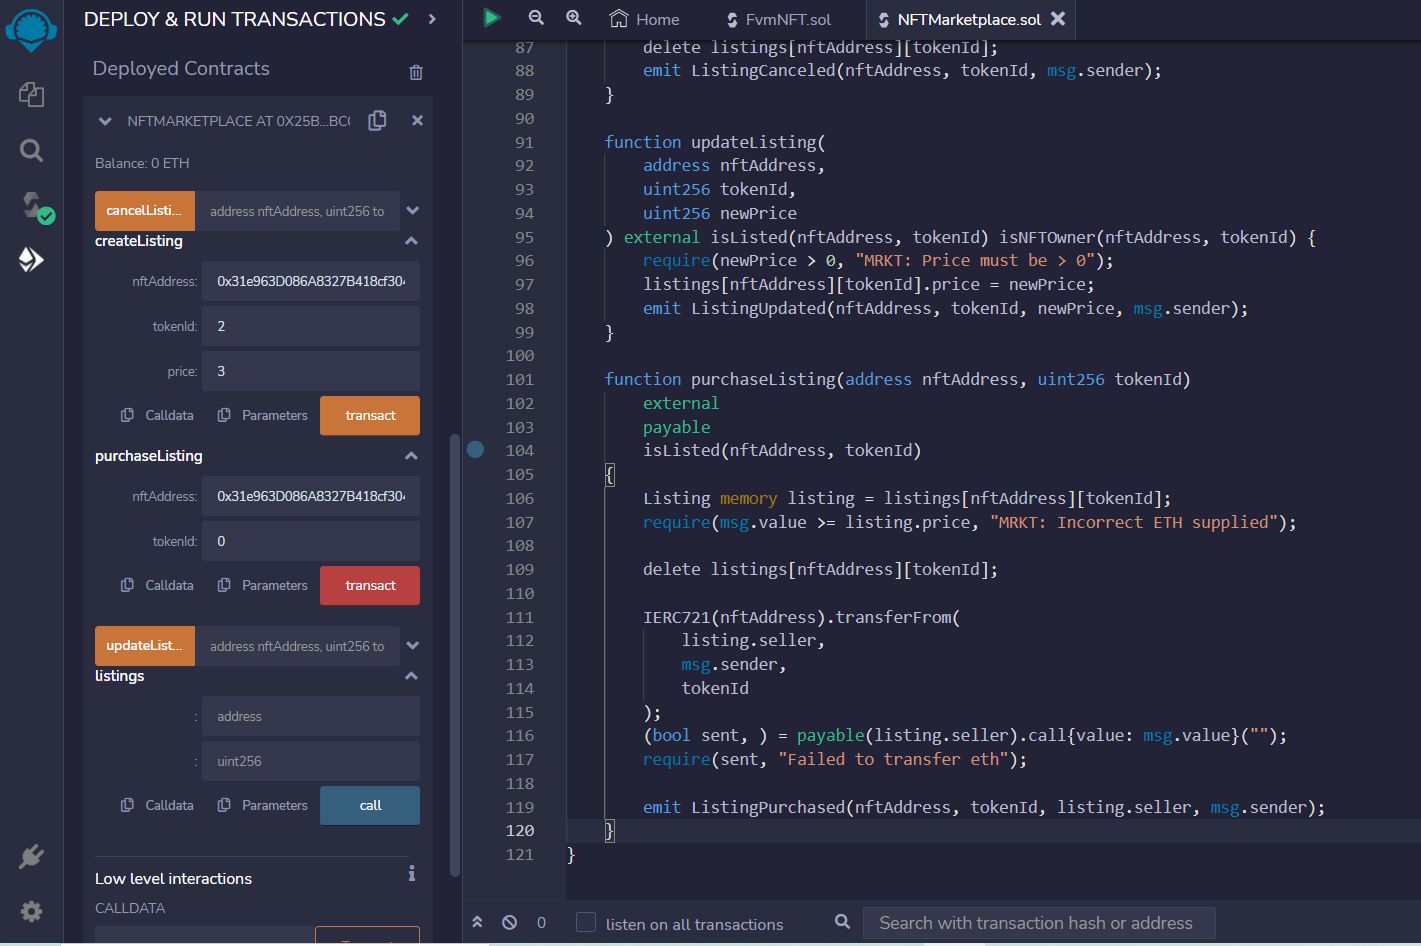
Task: Collapse the purchaseListing function section
Action: pos(411,456)
